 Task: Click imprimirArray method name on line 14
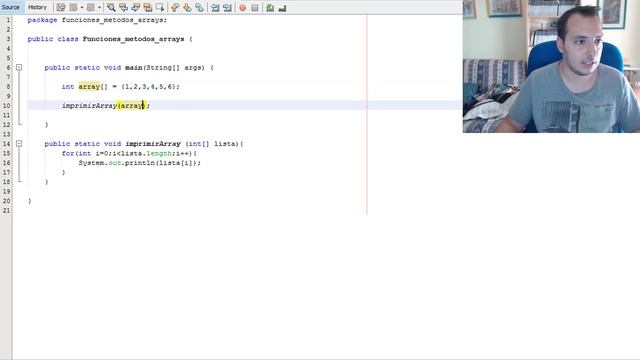tap(153, 144)
